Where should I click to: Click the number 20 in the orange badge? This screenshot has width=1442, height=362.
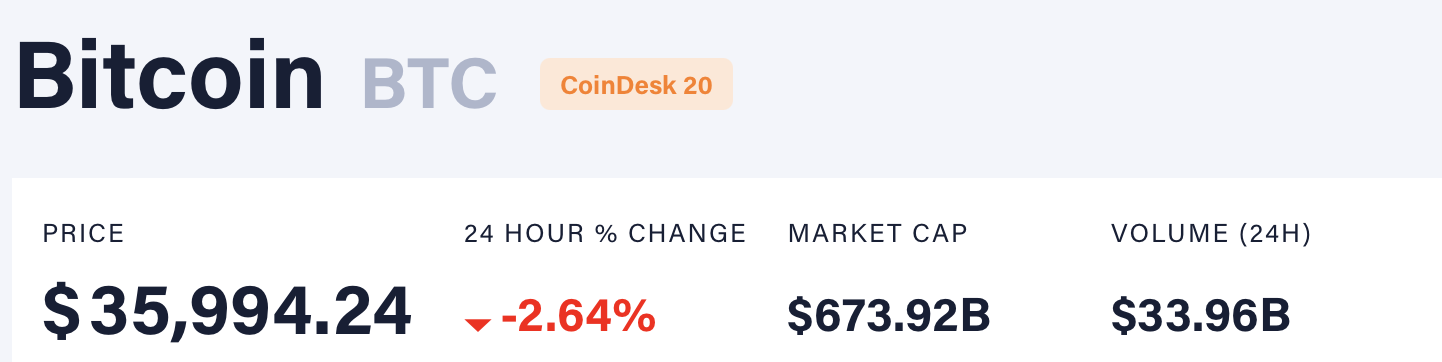click(698, 85)
